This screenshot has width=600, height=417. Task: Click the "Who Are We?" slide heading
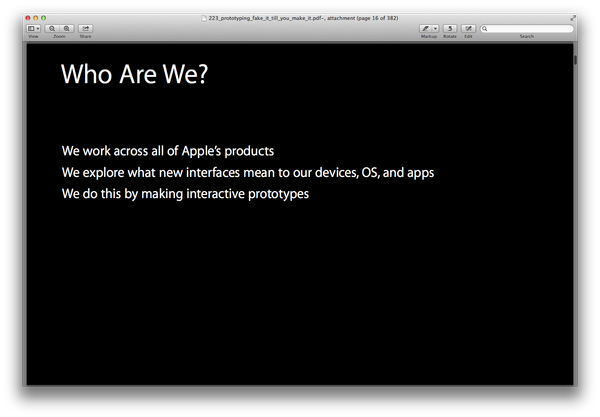click(x=135, y=75)
